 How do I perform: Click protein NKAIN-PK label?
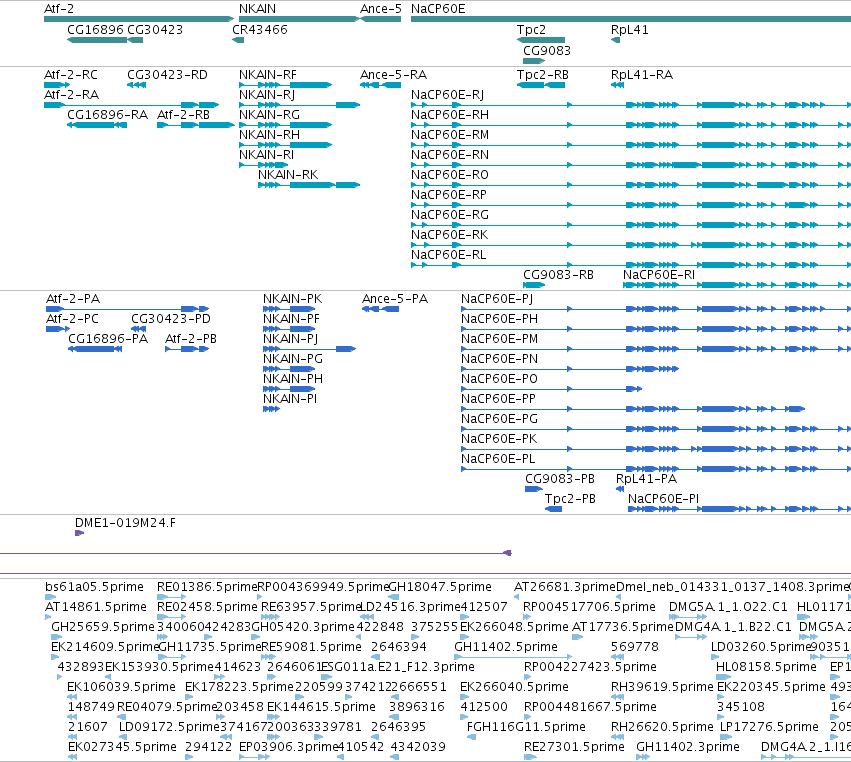click(292, 299)
